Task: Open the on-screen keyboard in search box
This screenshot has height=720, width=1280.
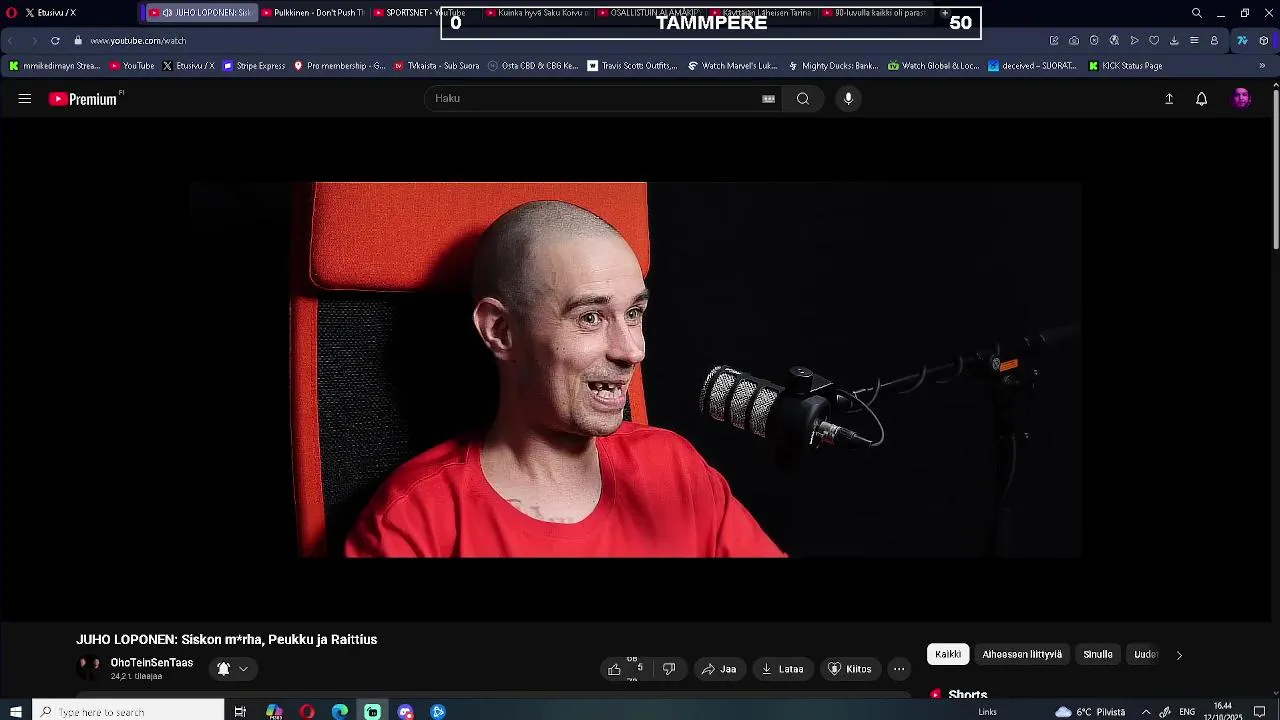Action: point(768,99)
